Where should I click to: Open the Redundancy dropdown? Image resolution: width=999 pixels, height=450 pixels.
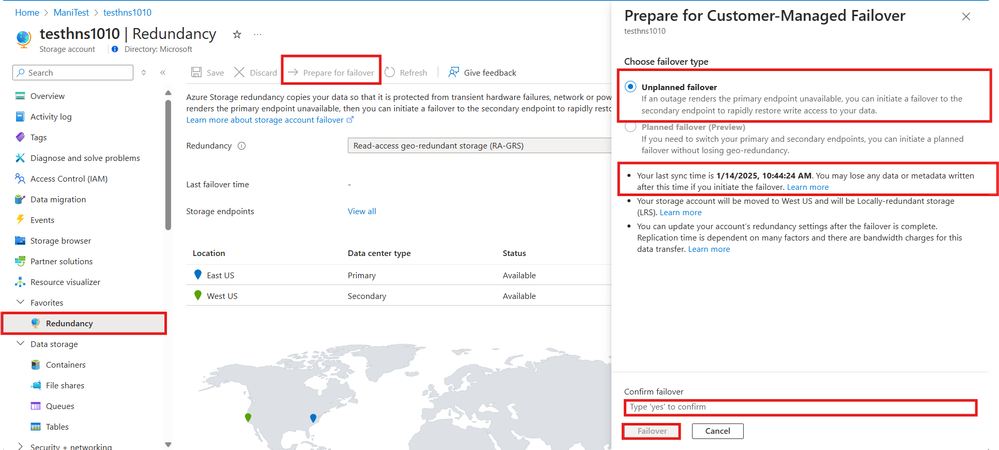[x=479, y=145]
